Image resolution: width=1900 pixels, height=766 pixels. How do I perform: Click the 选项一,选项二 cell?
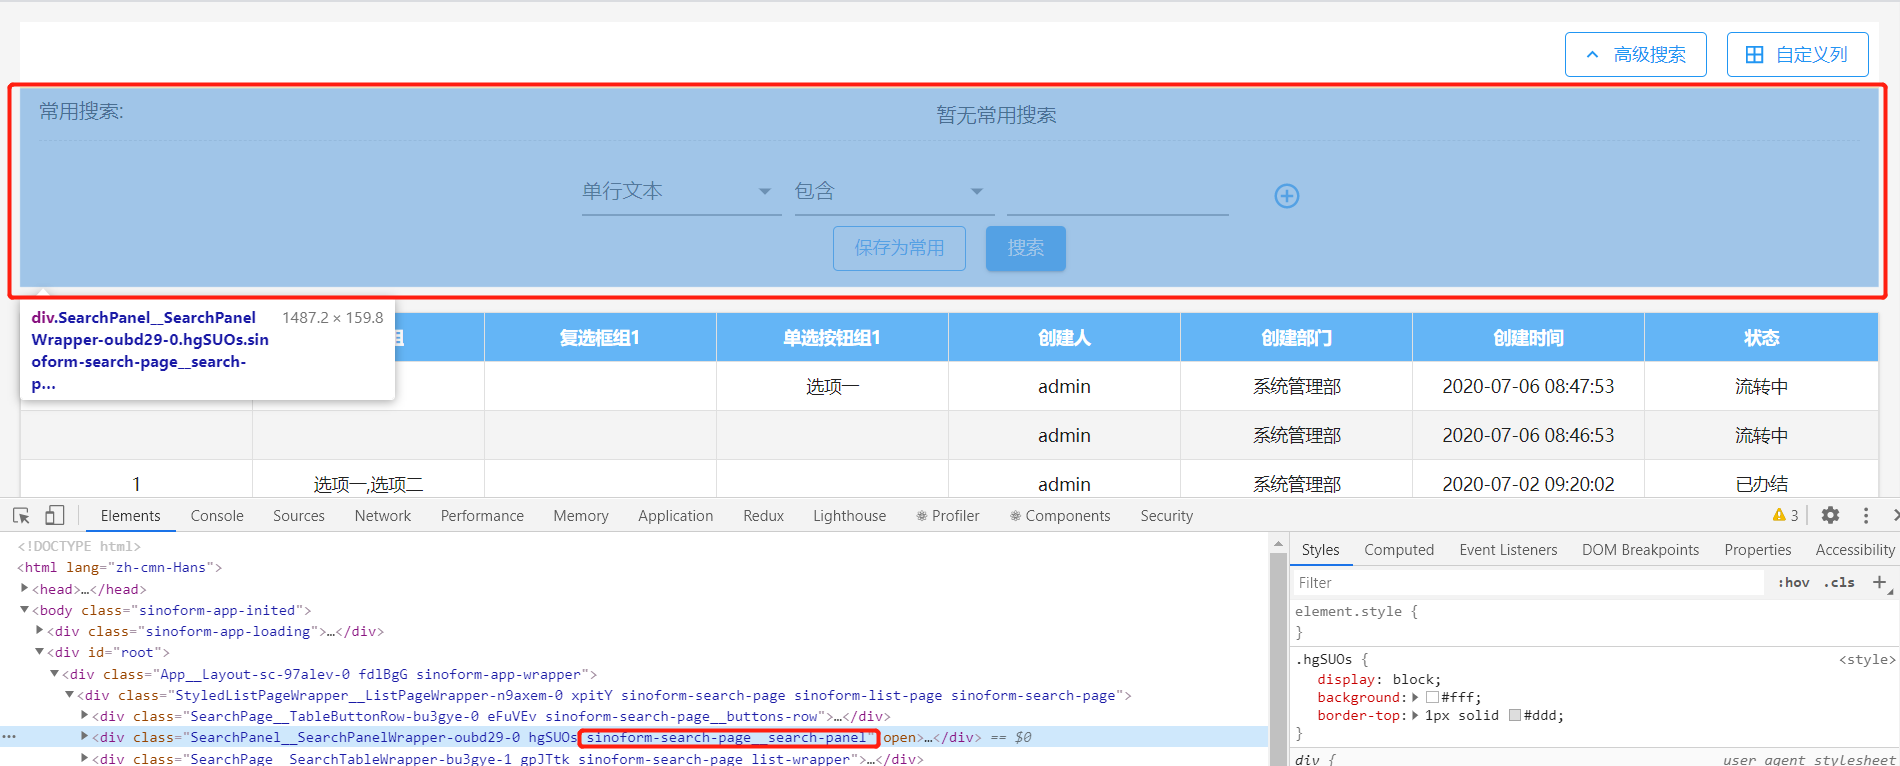click(x=368, y=484)
